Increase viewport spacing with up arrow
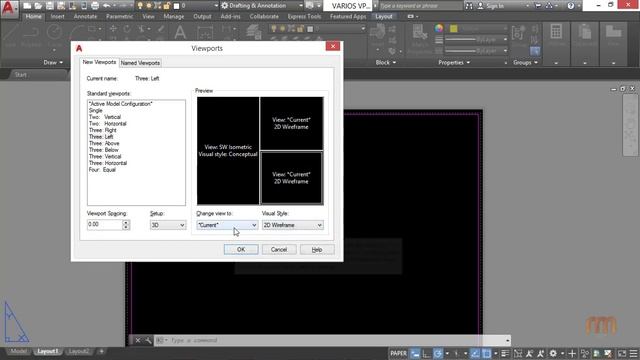 click(126, 222)
